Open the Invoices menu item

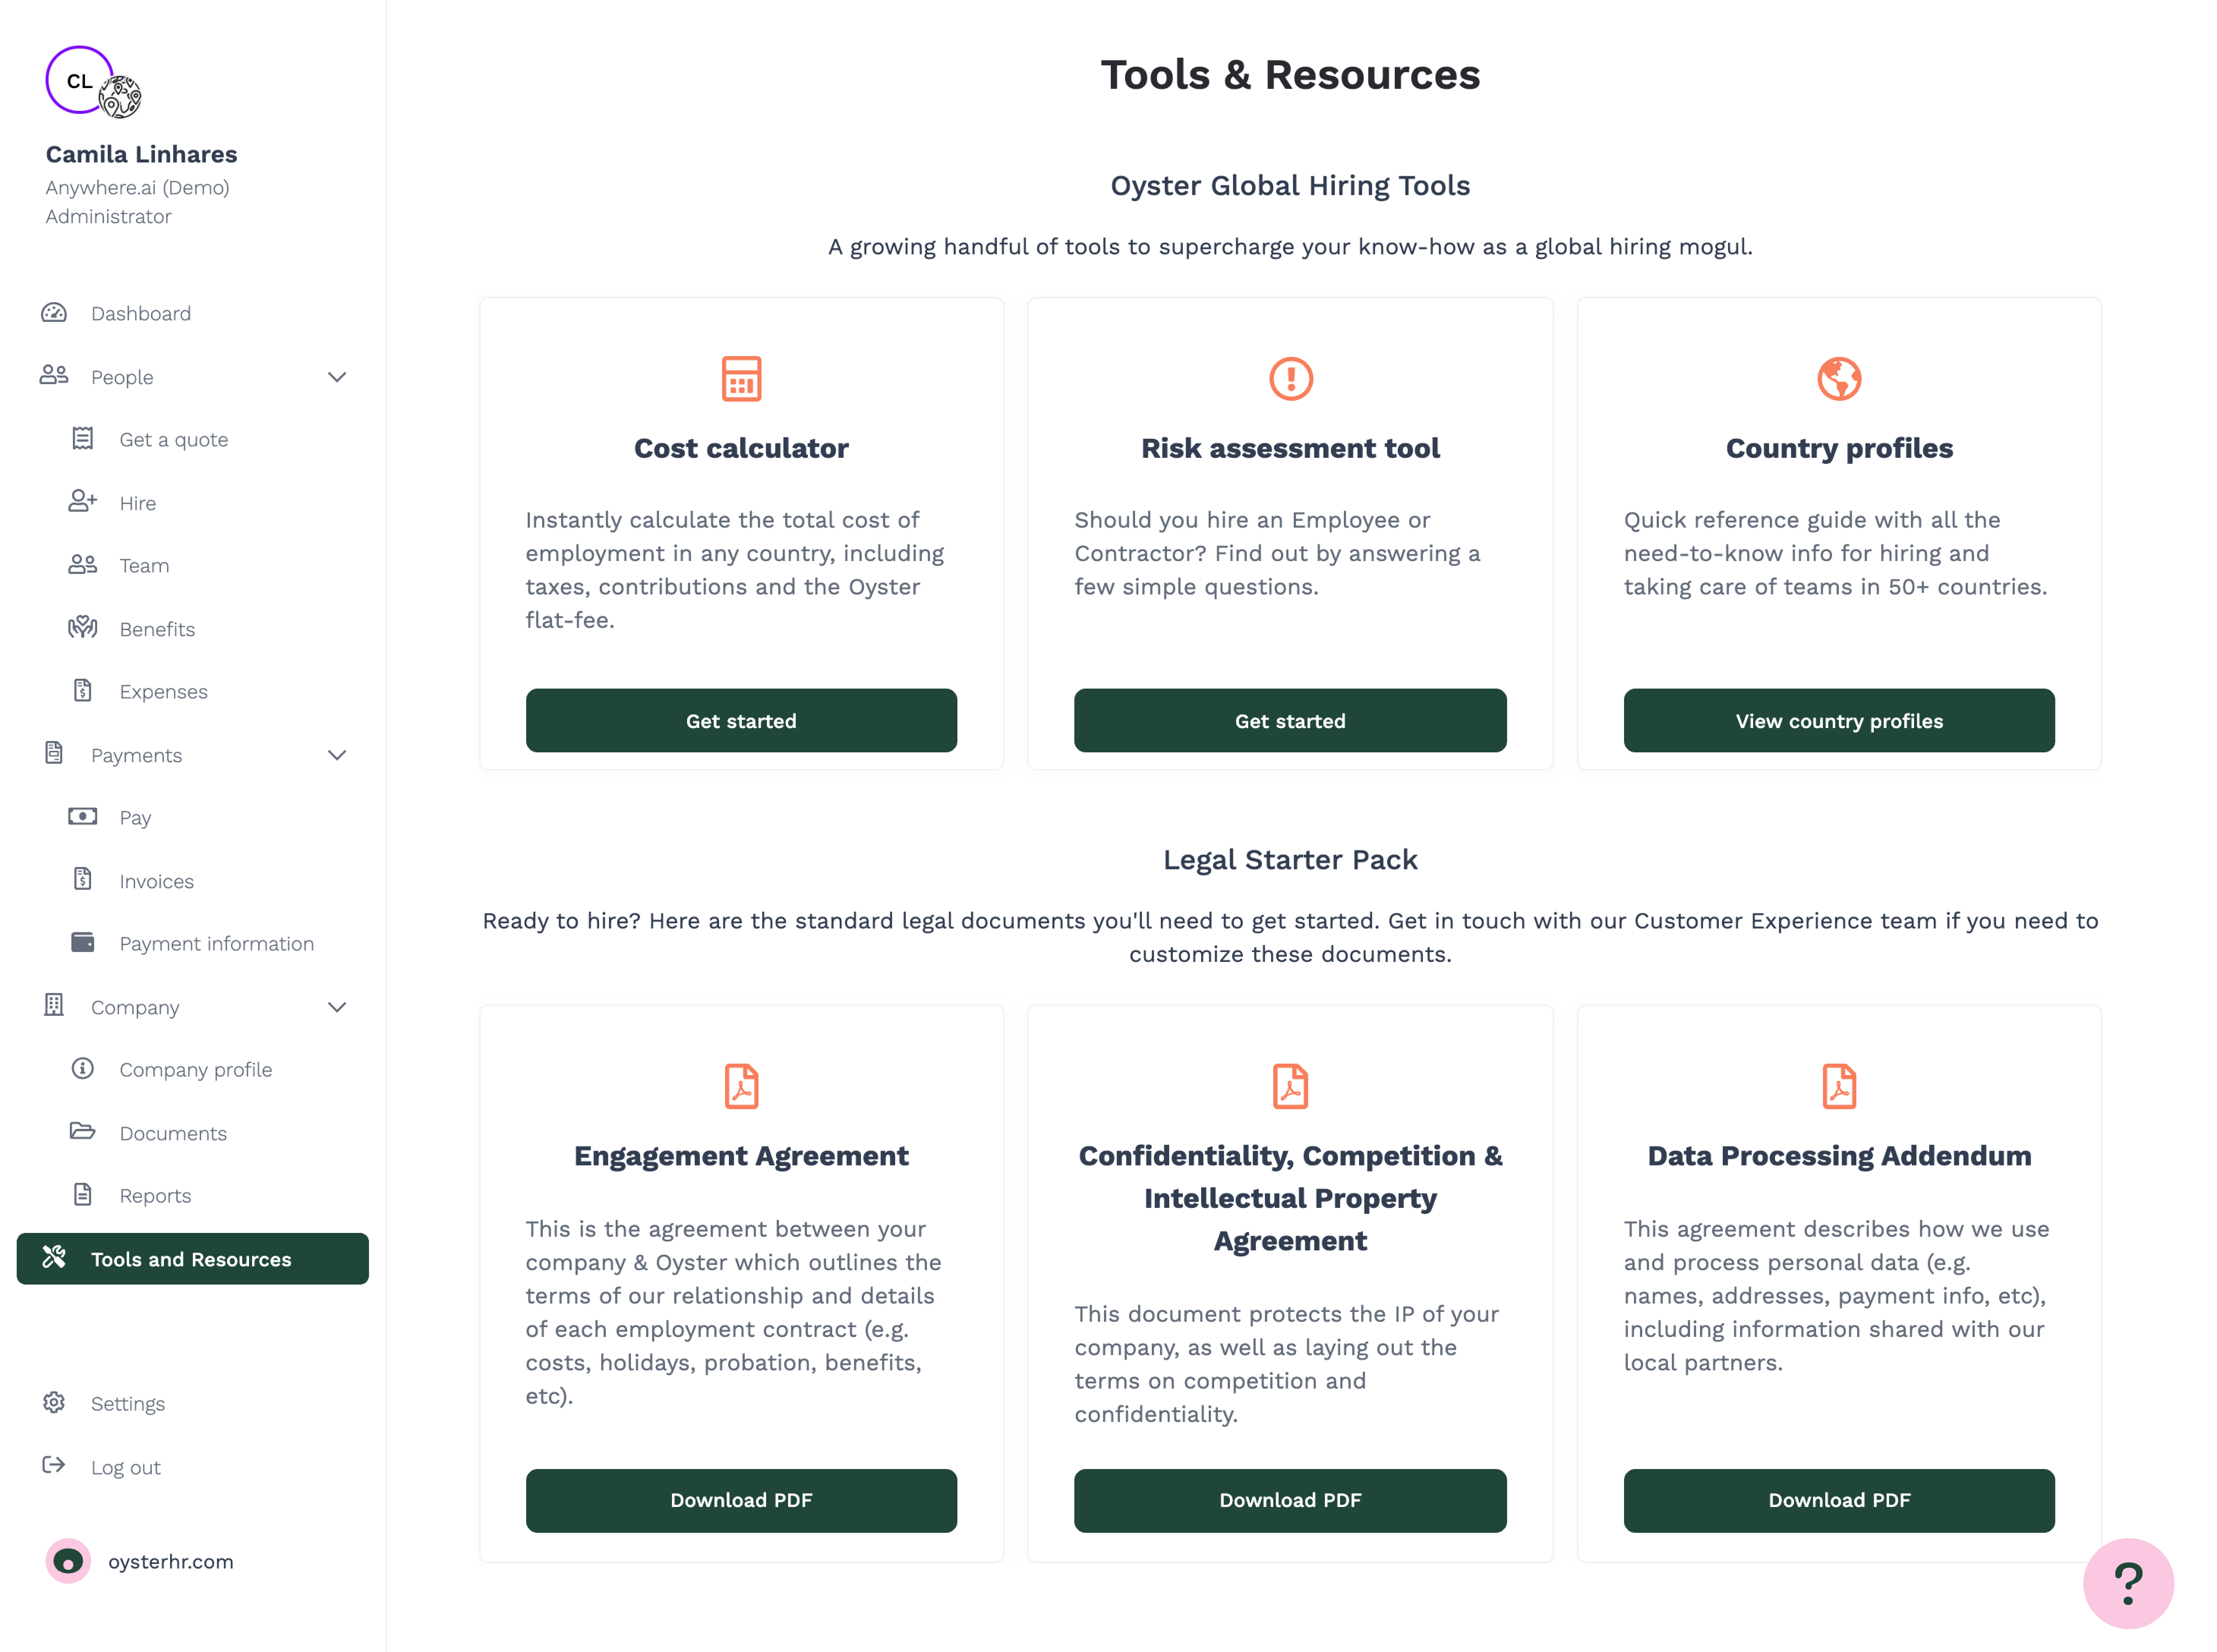click(156, 881)
